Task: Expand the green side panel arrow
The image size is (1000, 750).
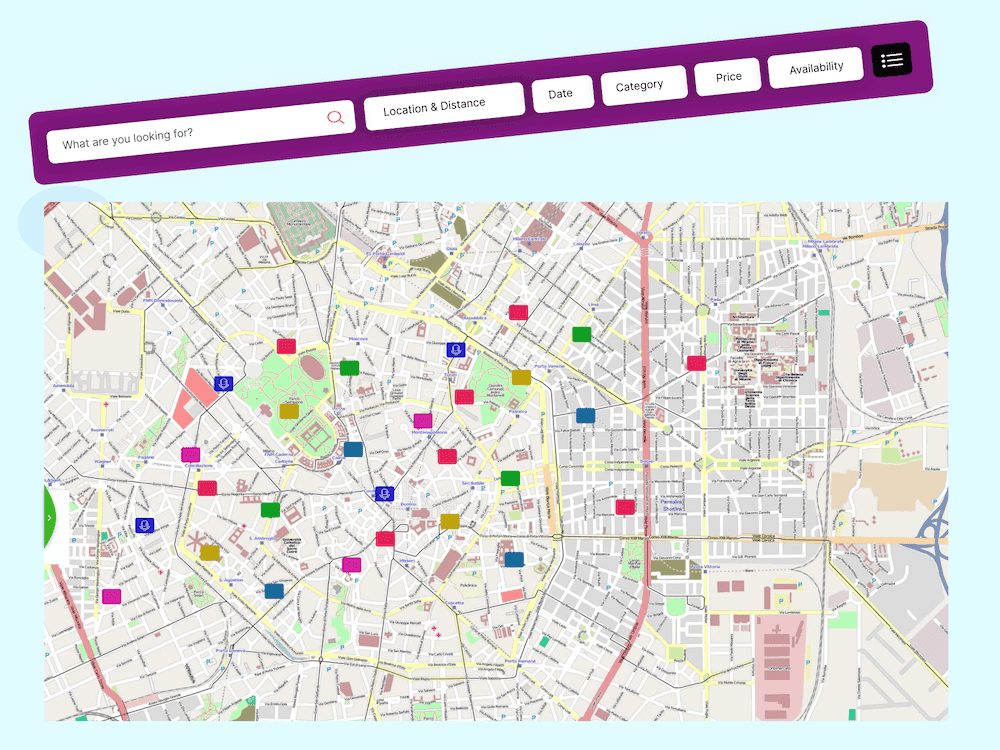Action: (50, 518)
